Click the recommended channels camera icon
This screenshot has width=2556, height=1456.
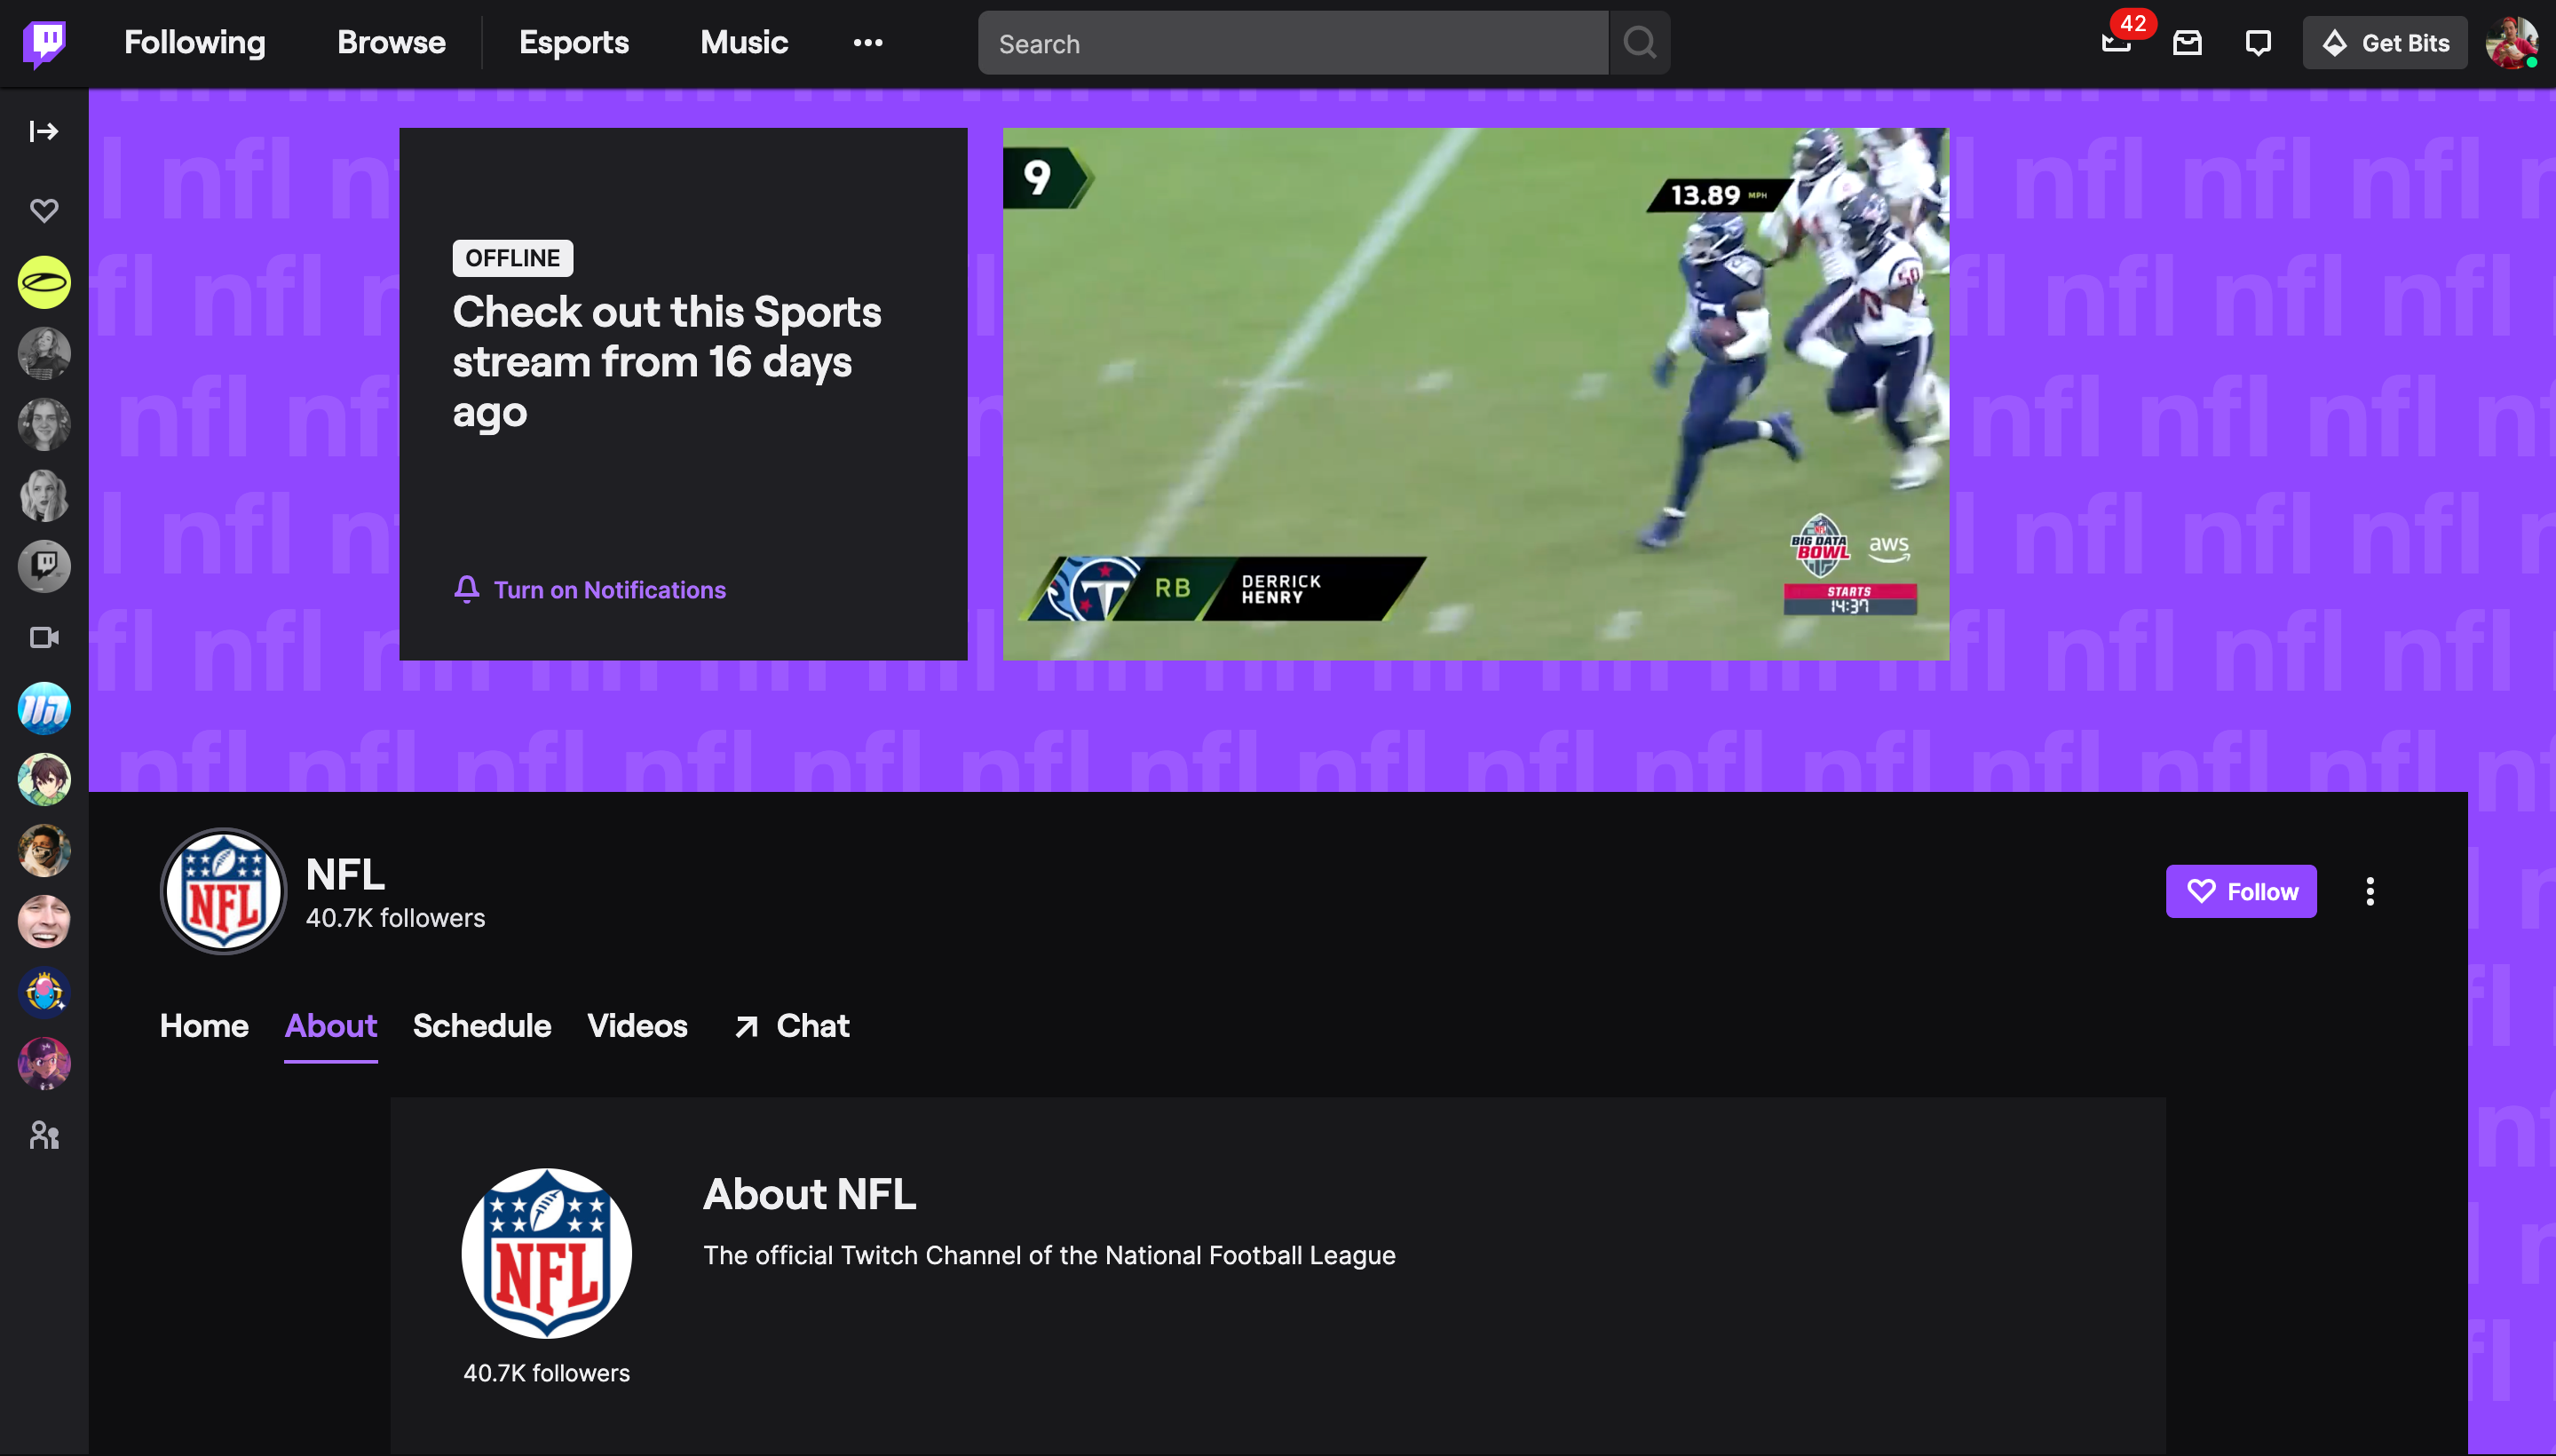(44, 637)
